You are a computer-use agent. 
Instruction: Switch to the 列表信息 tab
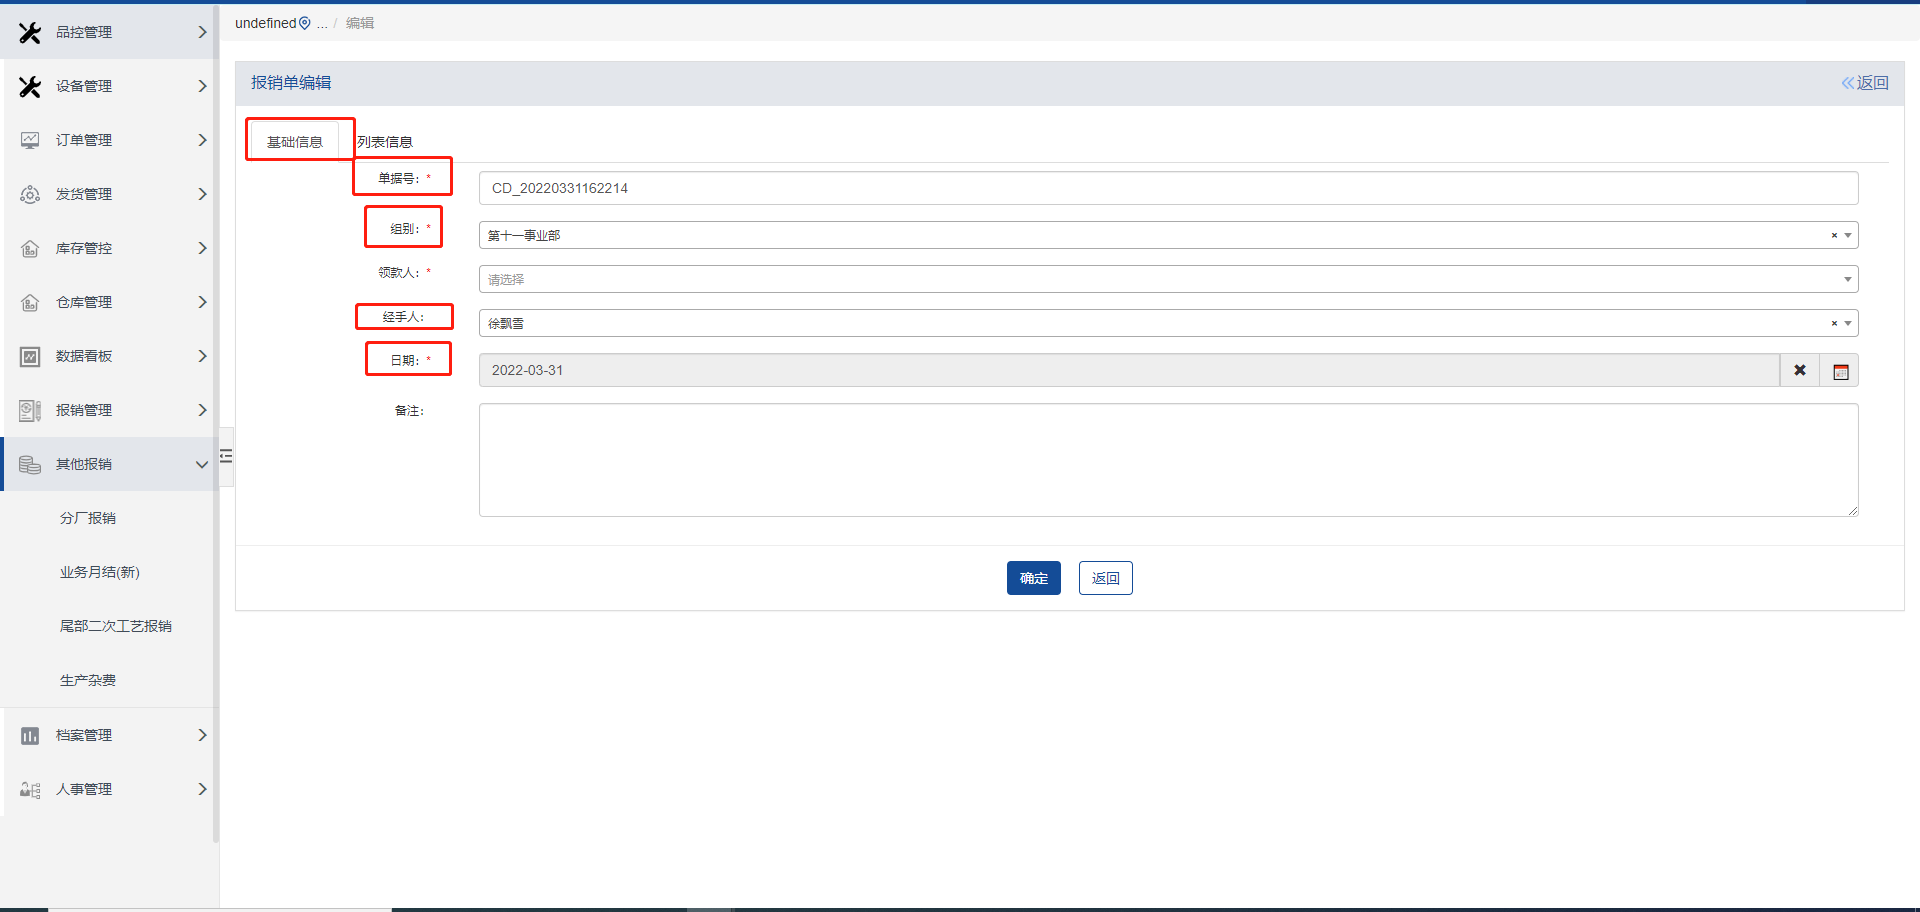point(385,142)
